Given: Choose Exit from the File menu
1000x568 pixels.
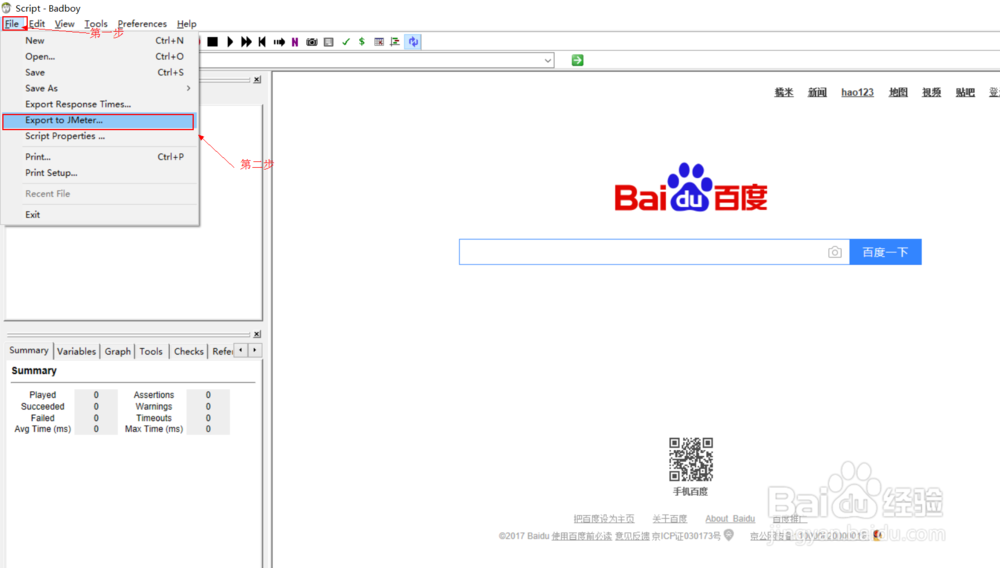Looking at the screenshot, I should (99, 214).
